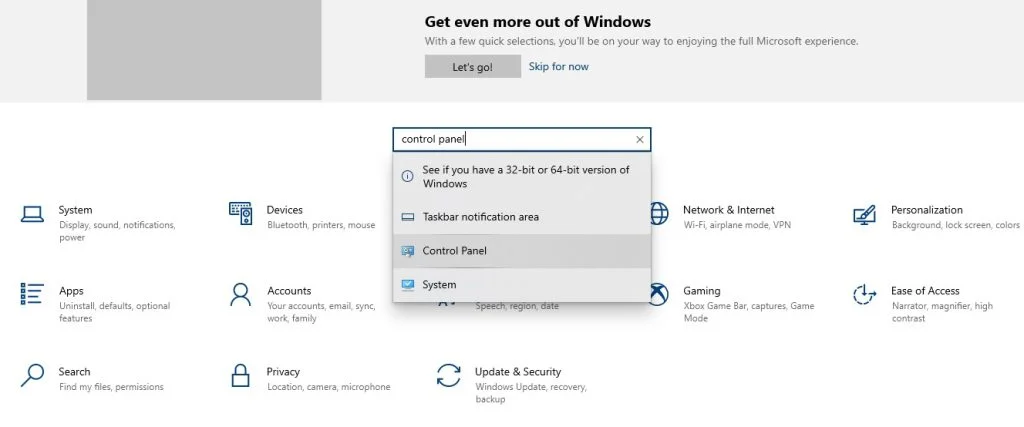
Task: Open the 'Network & Internet' category label
Action: pos(729,210)
